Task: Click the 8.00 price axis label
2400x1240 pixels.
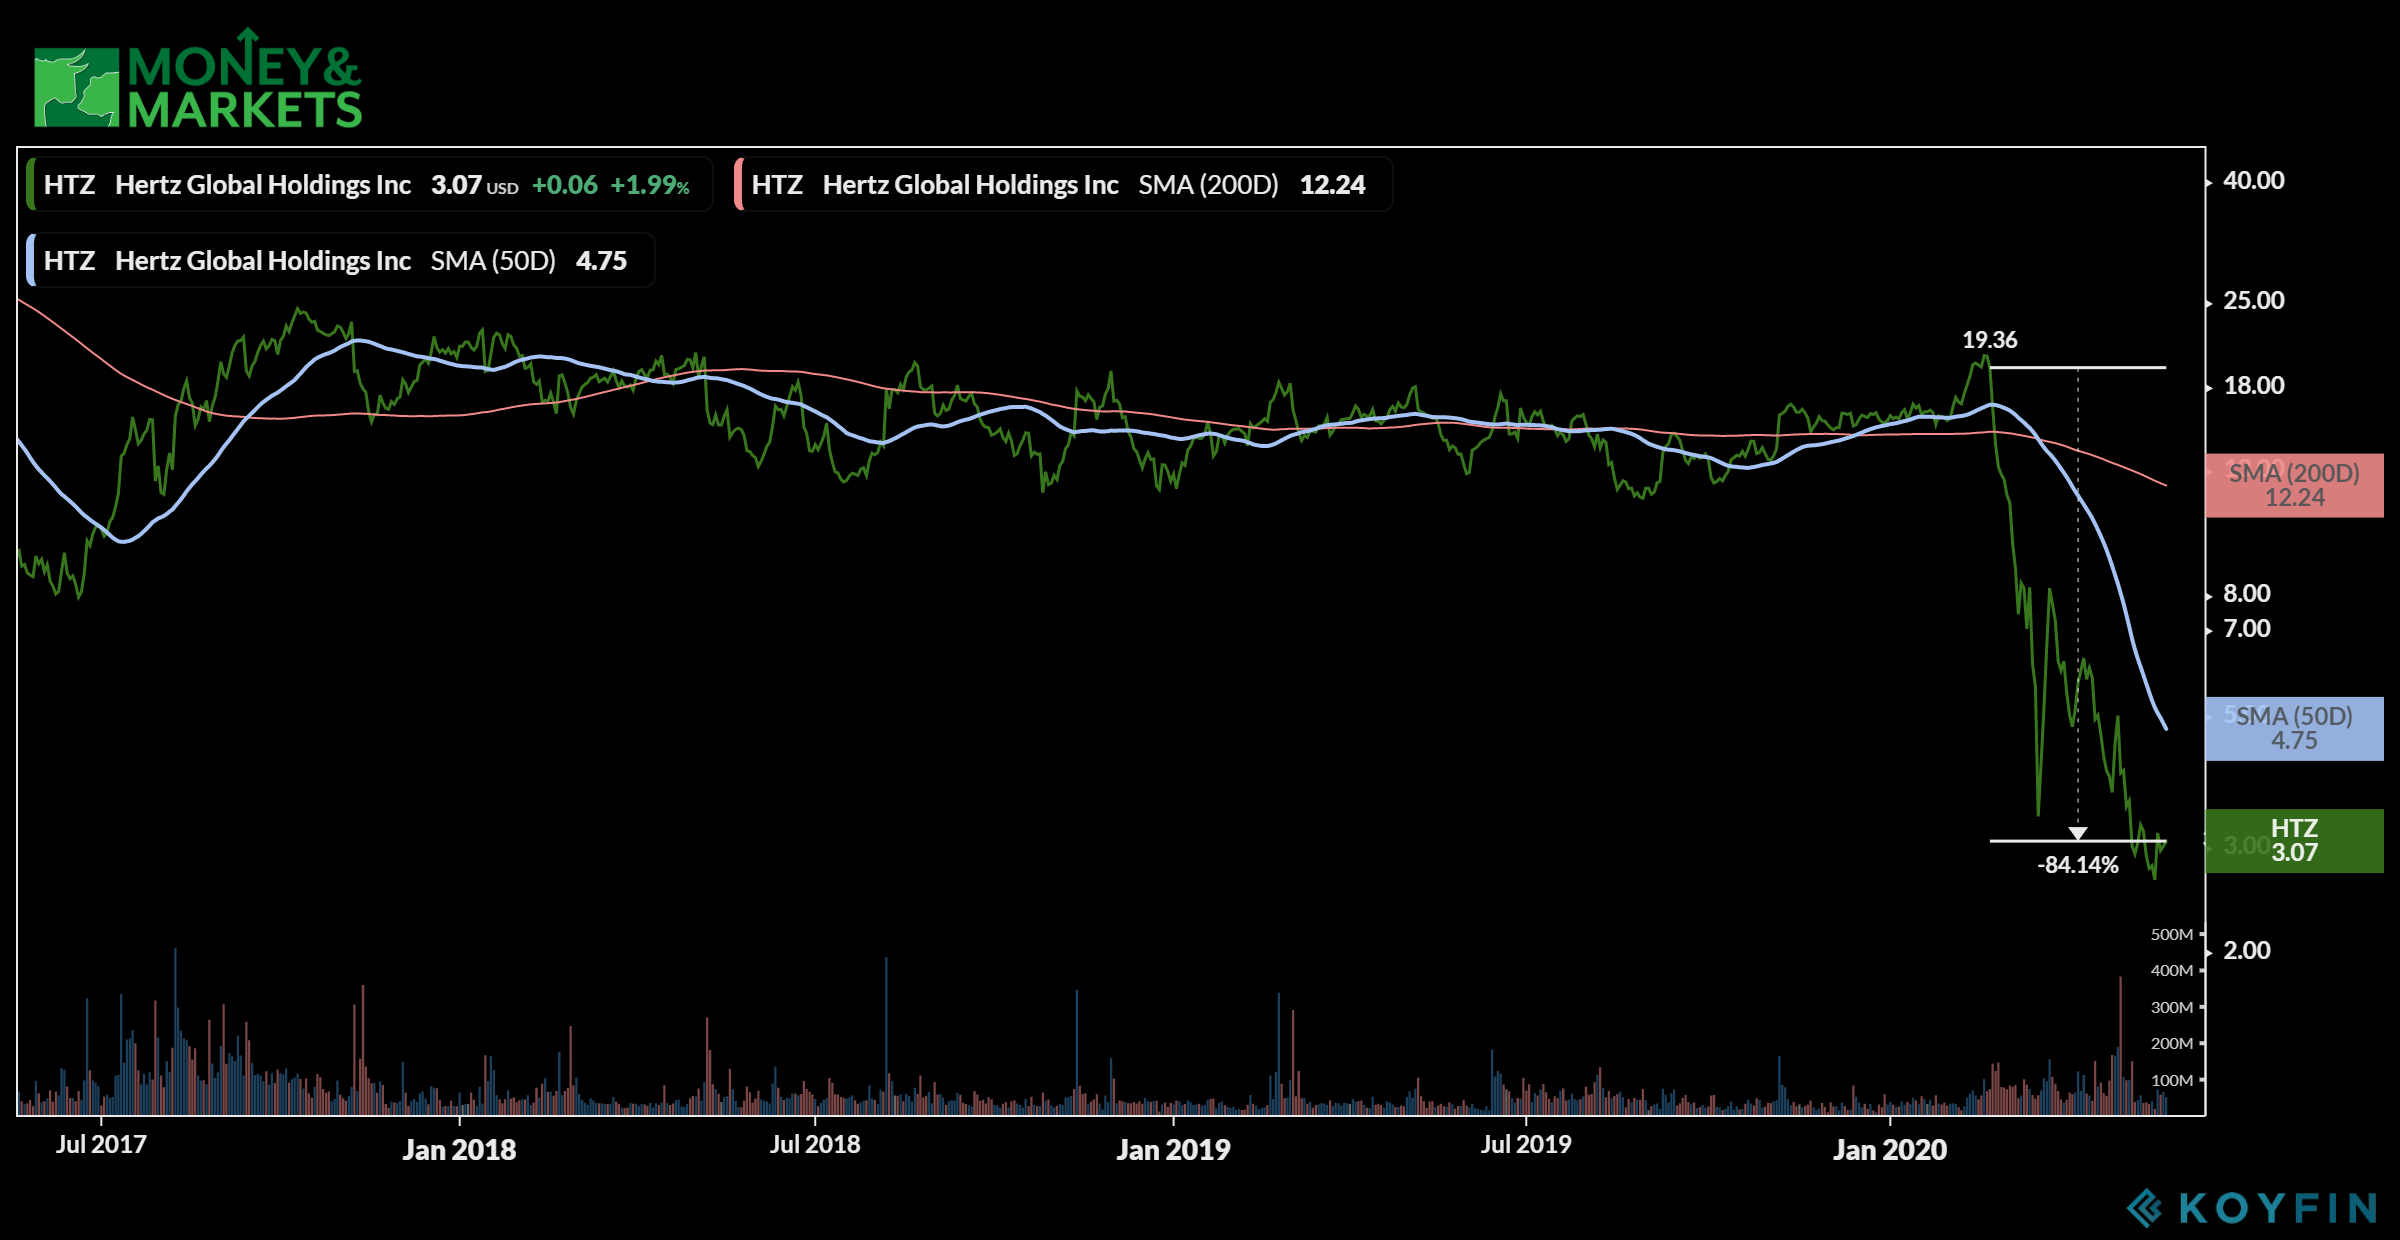Action: 2246,594
